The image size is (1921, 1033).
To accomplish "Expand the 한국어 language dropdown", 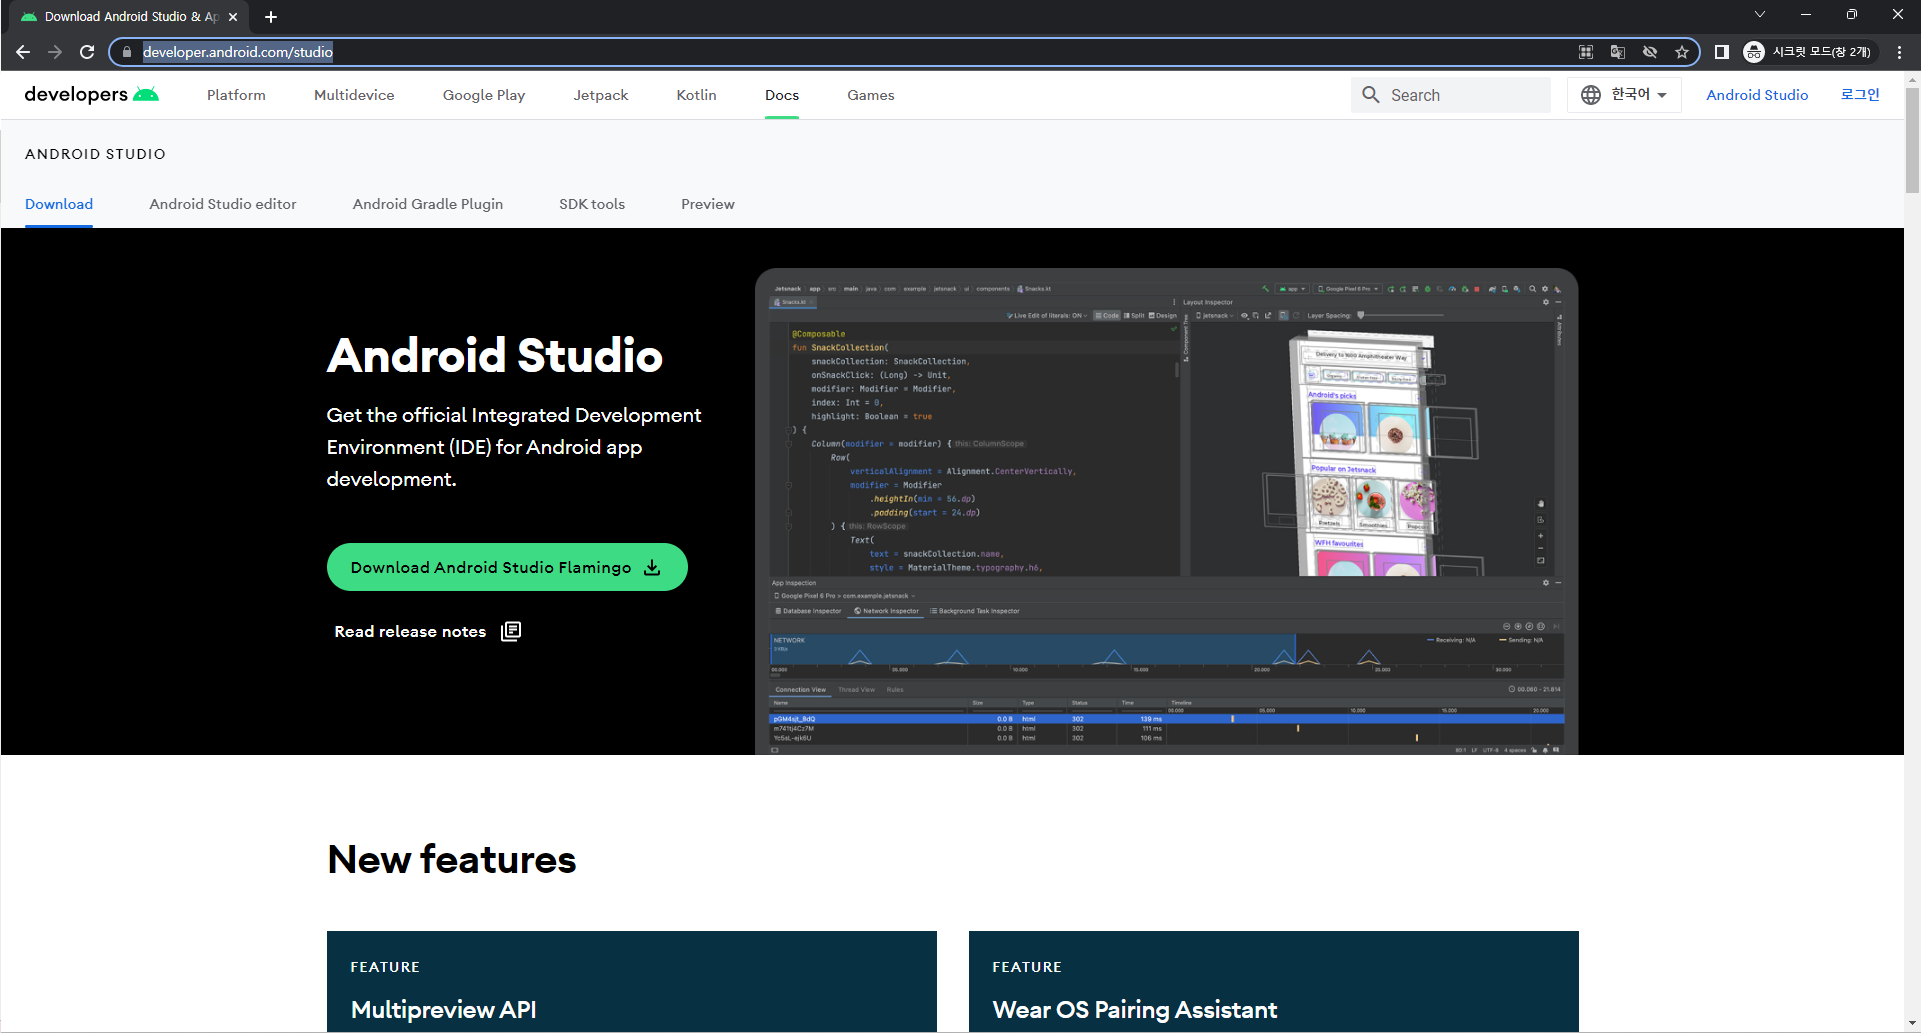I will [x=1625, y=95].
